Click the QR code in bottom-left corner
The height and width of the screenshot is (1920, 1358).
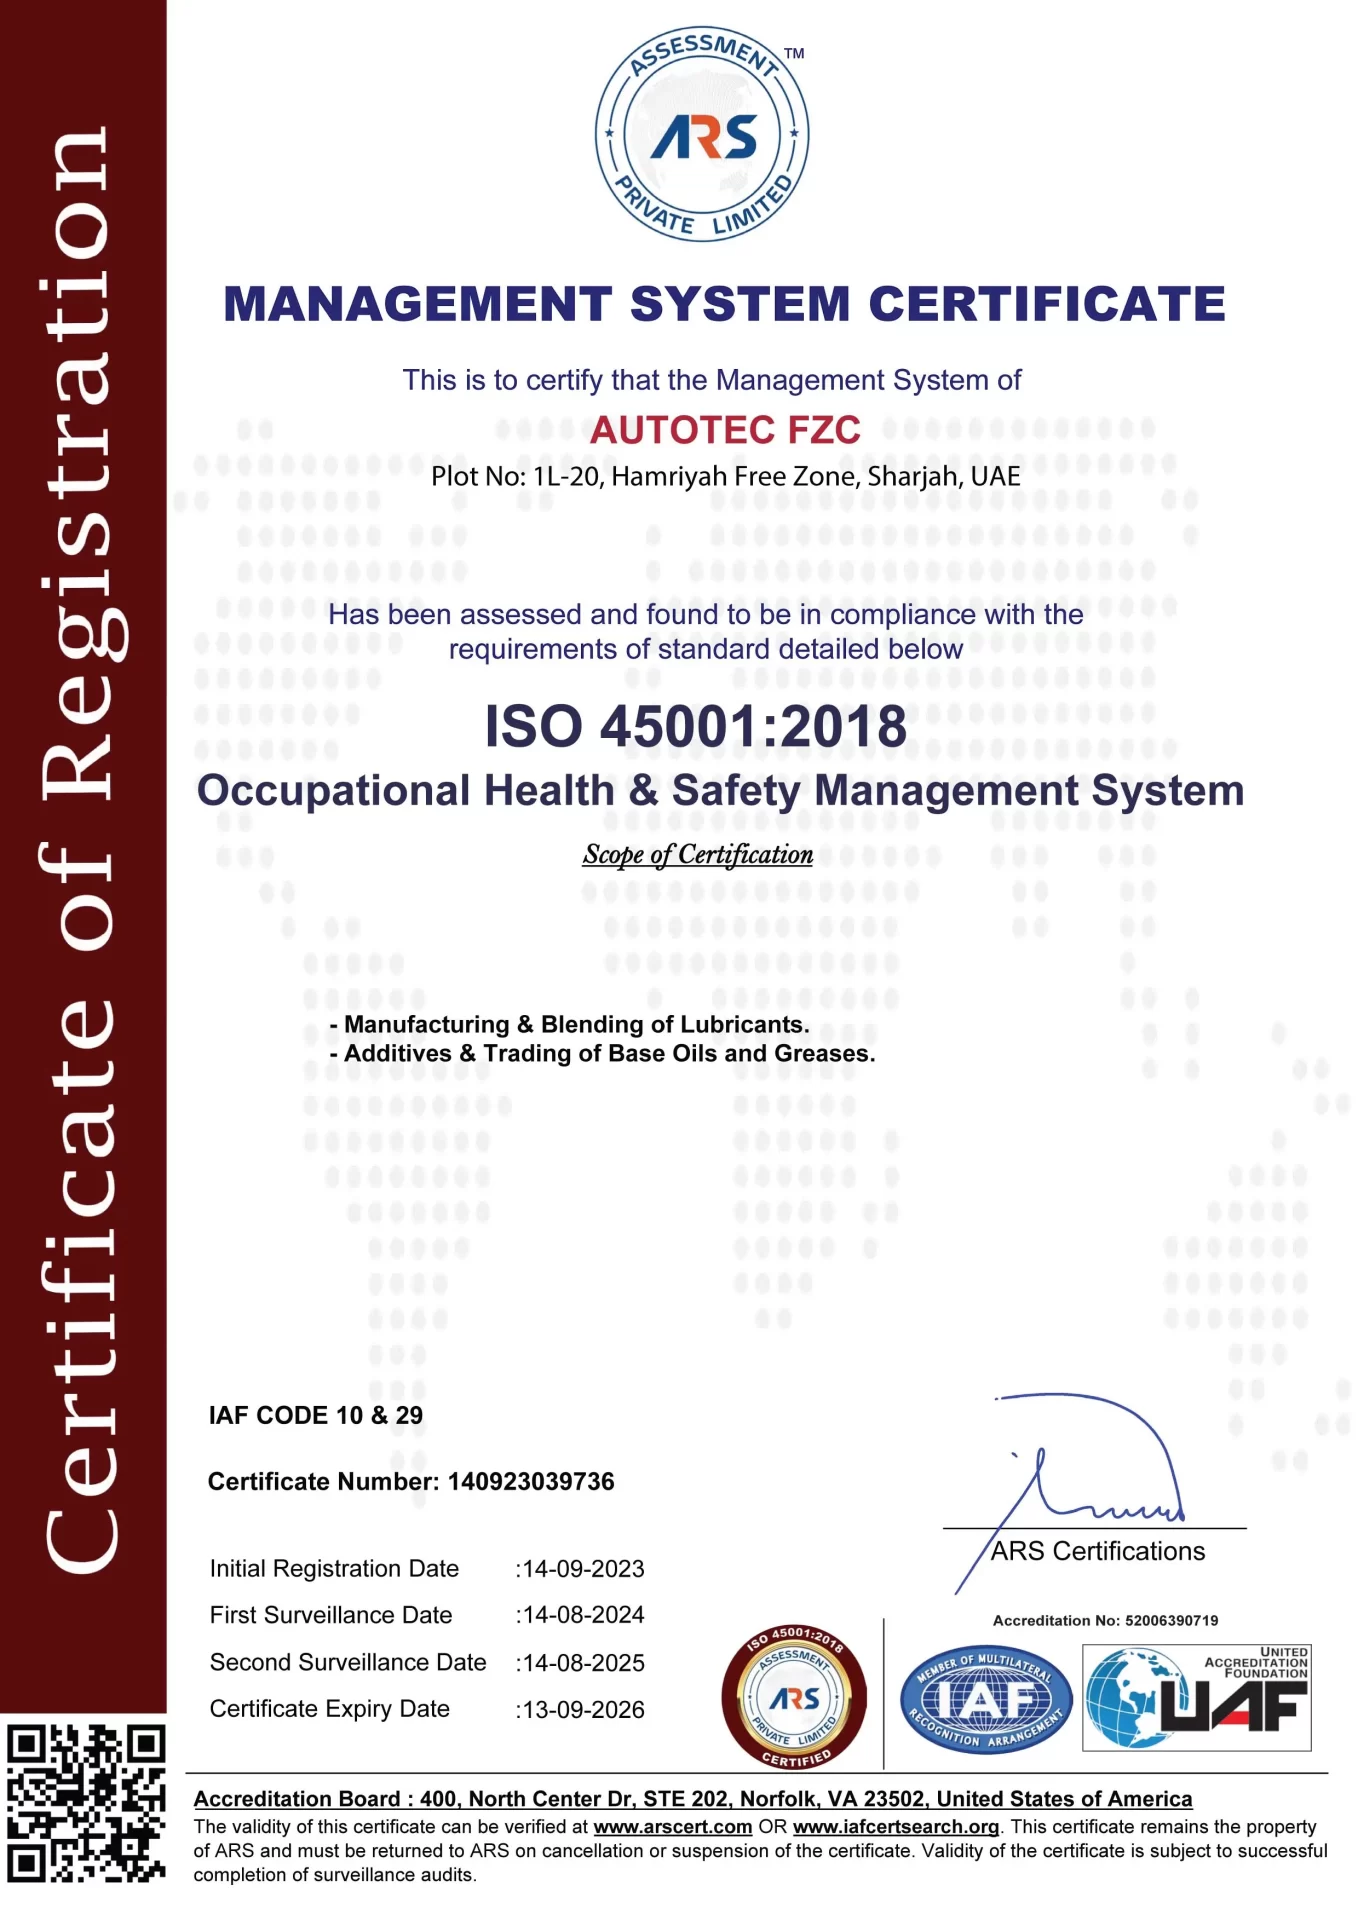(x=85, y=1802)
